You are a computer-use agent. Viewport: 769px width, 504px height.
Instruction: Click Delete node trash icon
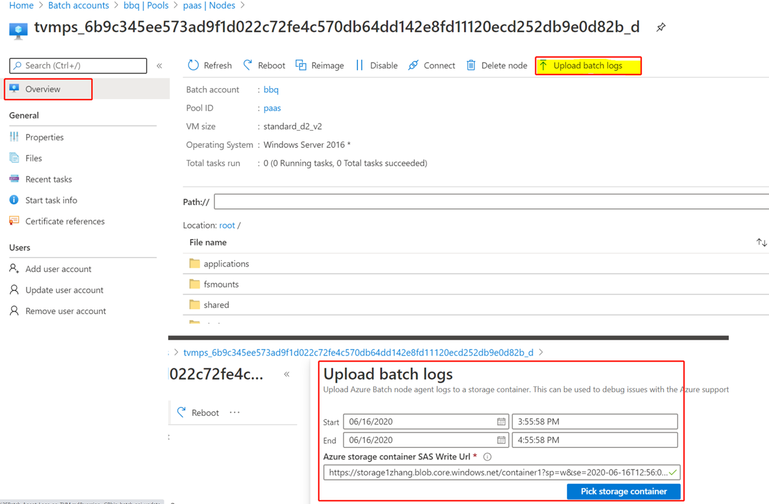pos(471,65)
